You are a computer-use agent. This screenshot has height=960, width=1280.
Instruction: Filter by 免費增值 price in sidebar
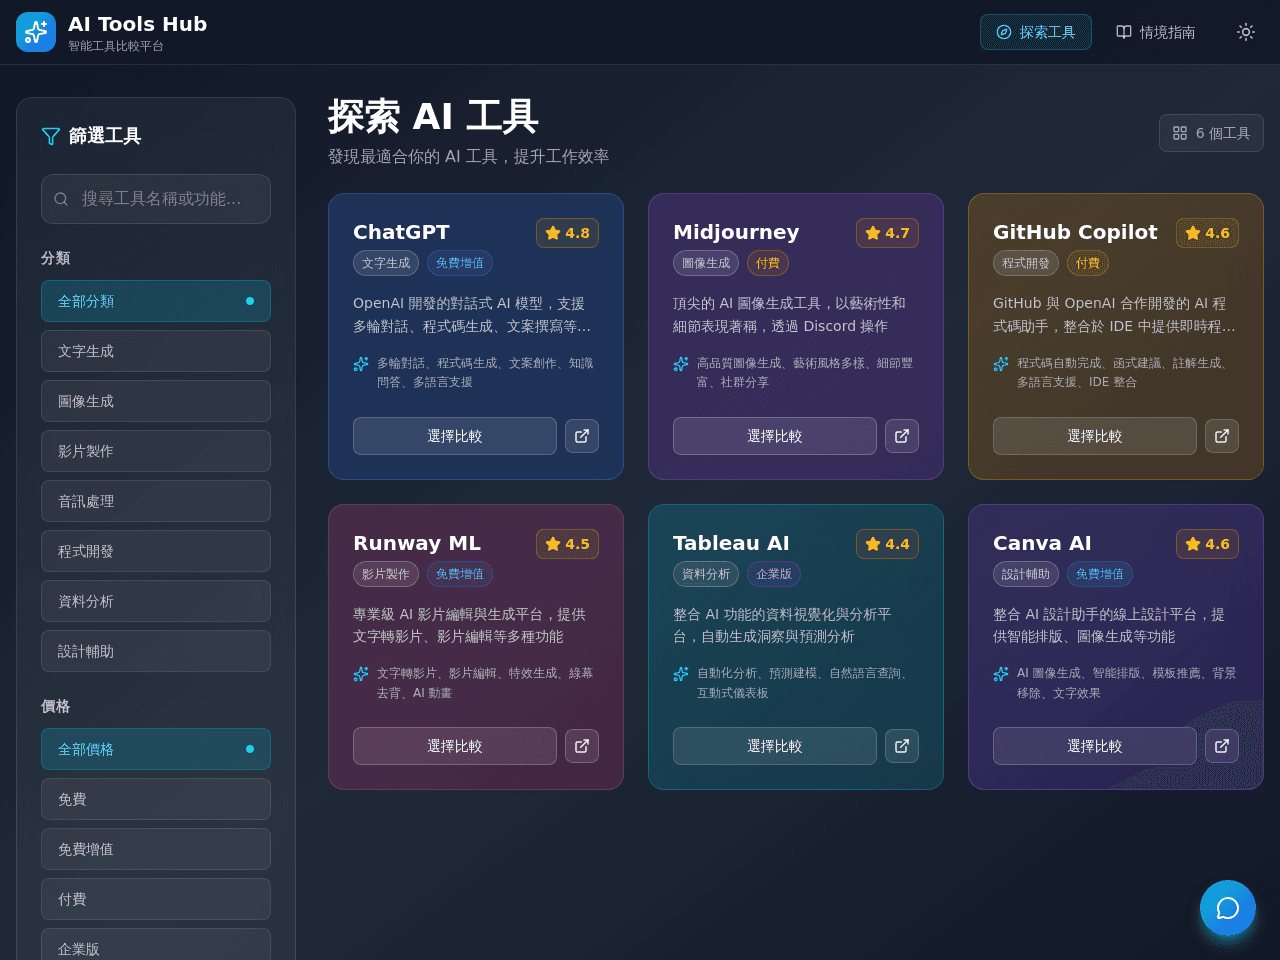point(156,849)
